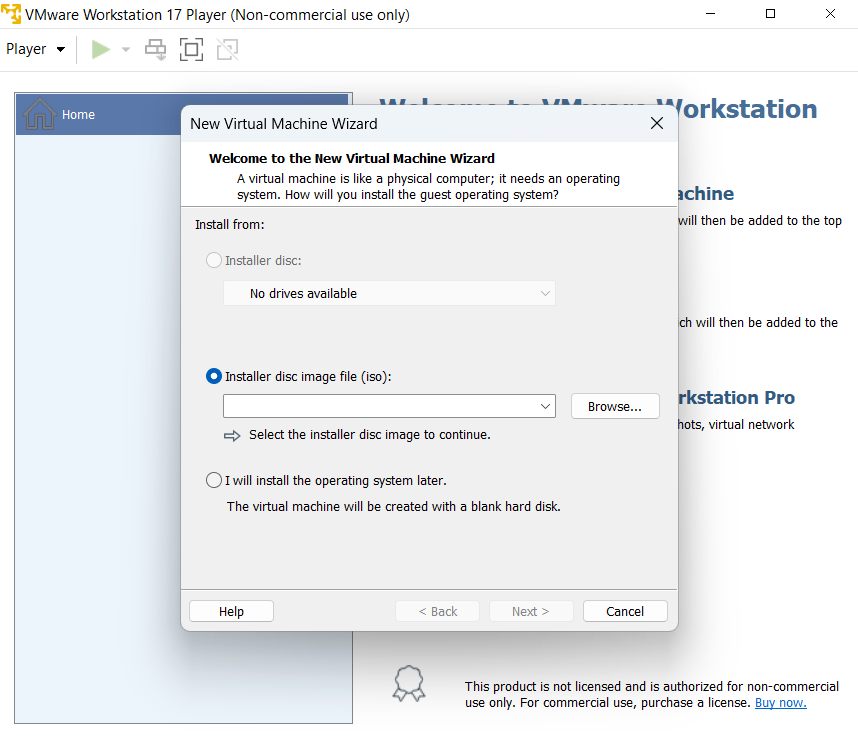Click the Back button in wizard
Viewport: 858px width, 739px height.
(x=437, y=611)
